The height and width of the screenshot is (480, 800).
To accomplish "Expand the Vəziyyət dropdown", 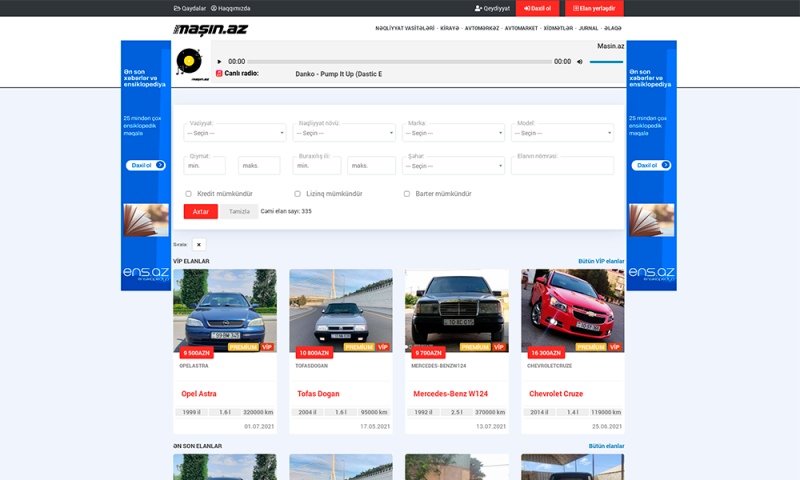I will tap(235, 133).
